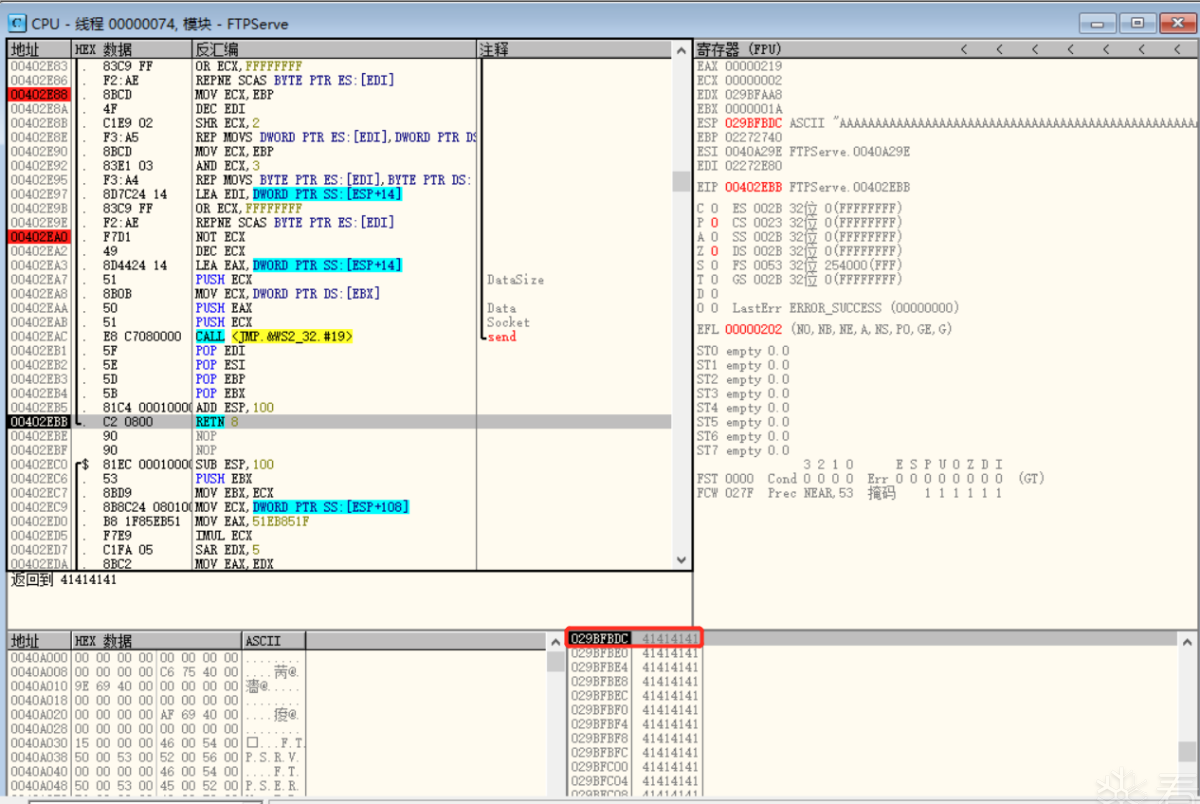Select the CALL JMP.&WS2_32.#19 instruction
This screenshot has height=804, width=1200.
[x=274, y=337]
